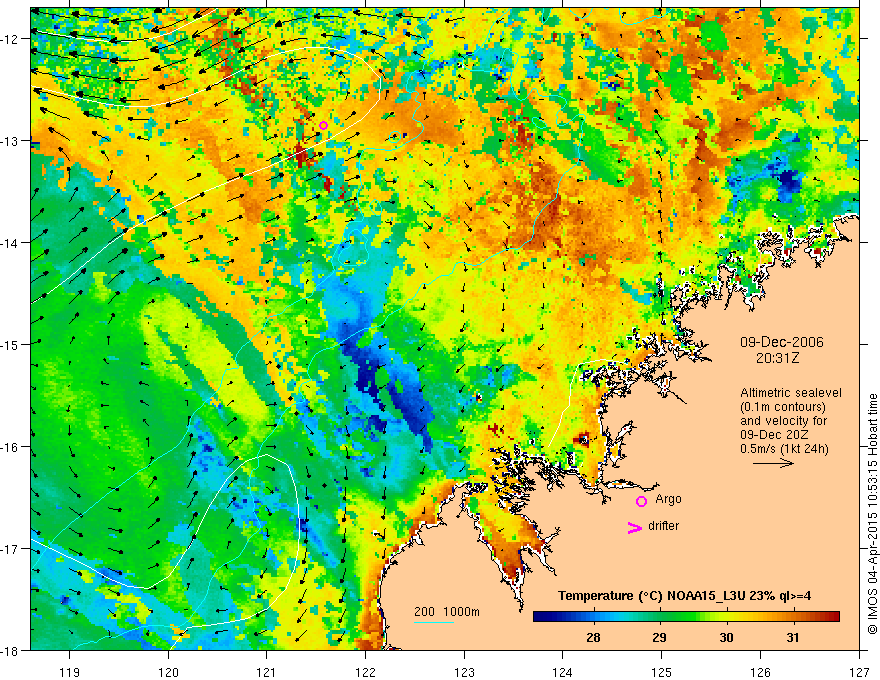The height and width of the screenshot is (680, 880).
Task: Click the 31 temperature scale label
Action: 792,637
